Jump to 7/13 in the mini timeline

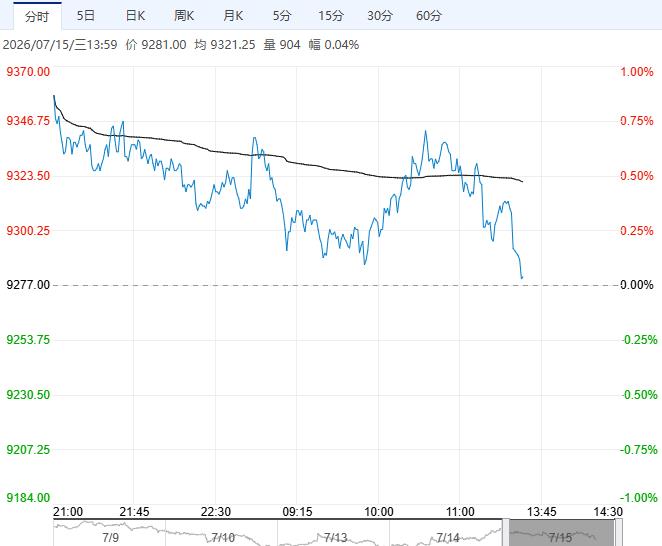336,538
